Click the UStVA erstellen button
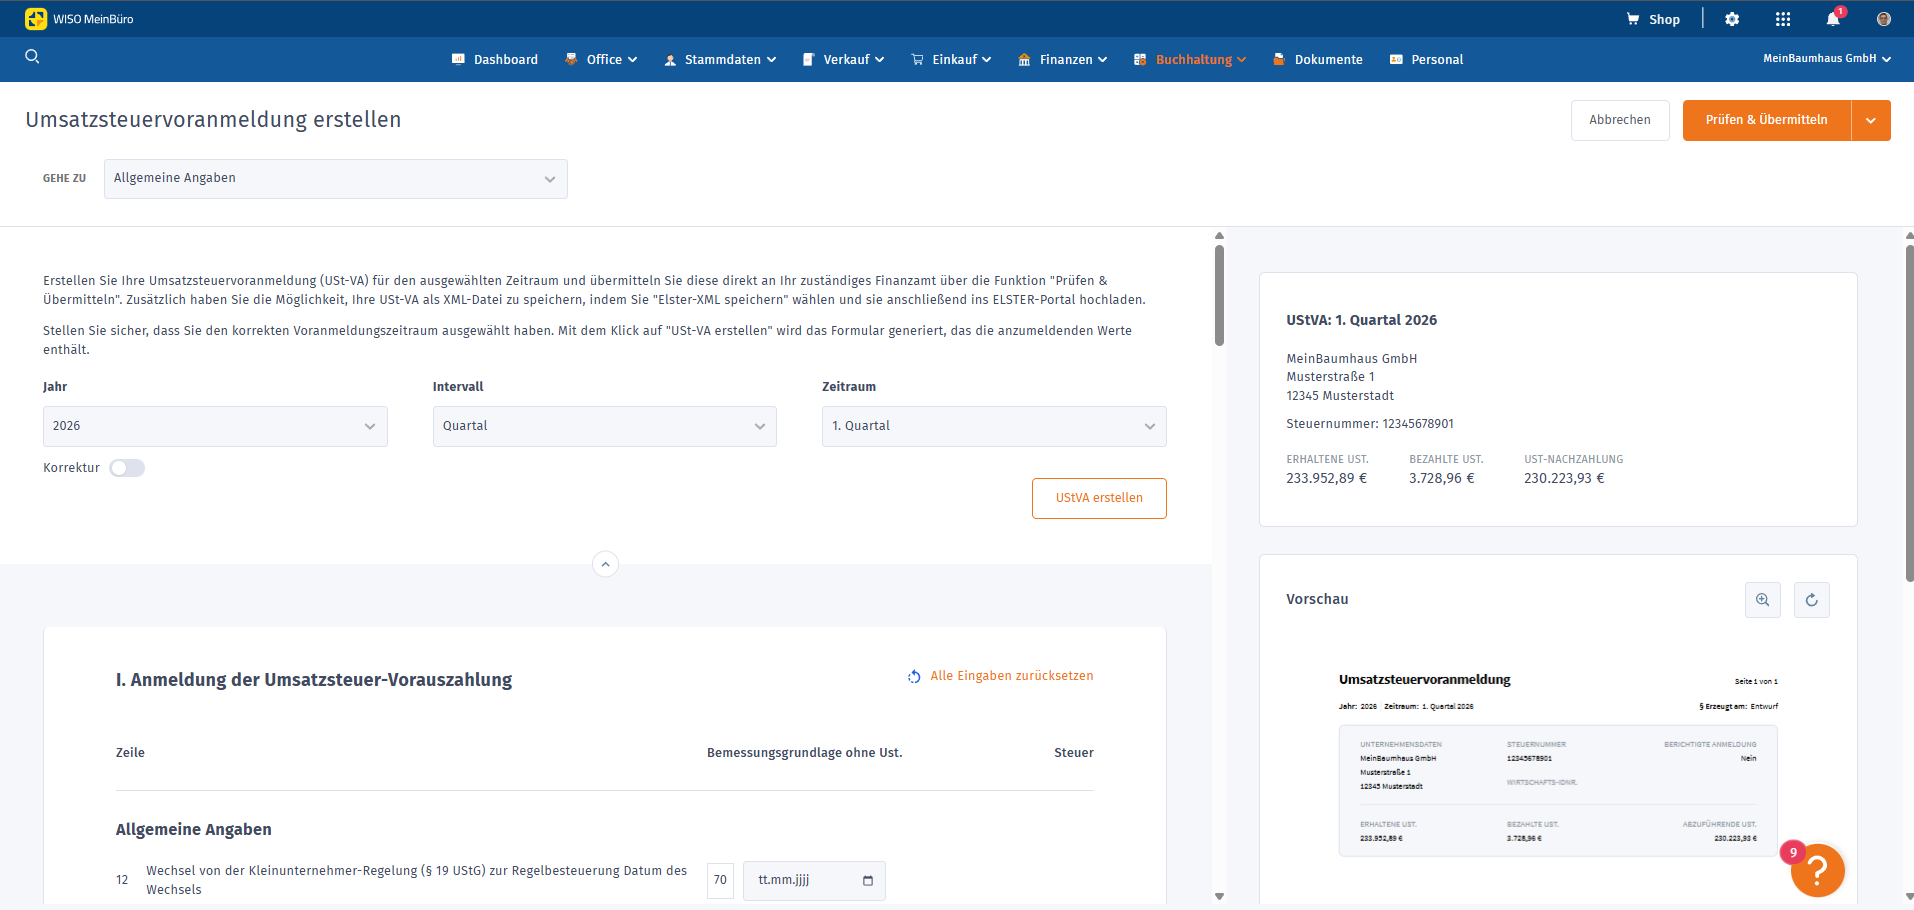The height and width of the screenshot is (910, 1914). [x=1098, y=498]
